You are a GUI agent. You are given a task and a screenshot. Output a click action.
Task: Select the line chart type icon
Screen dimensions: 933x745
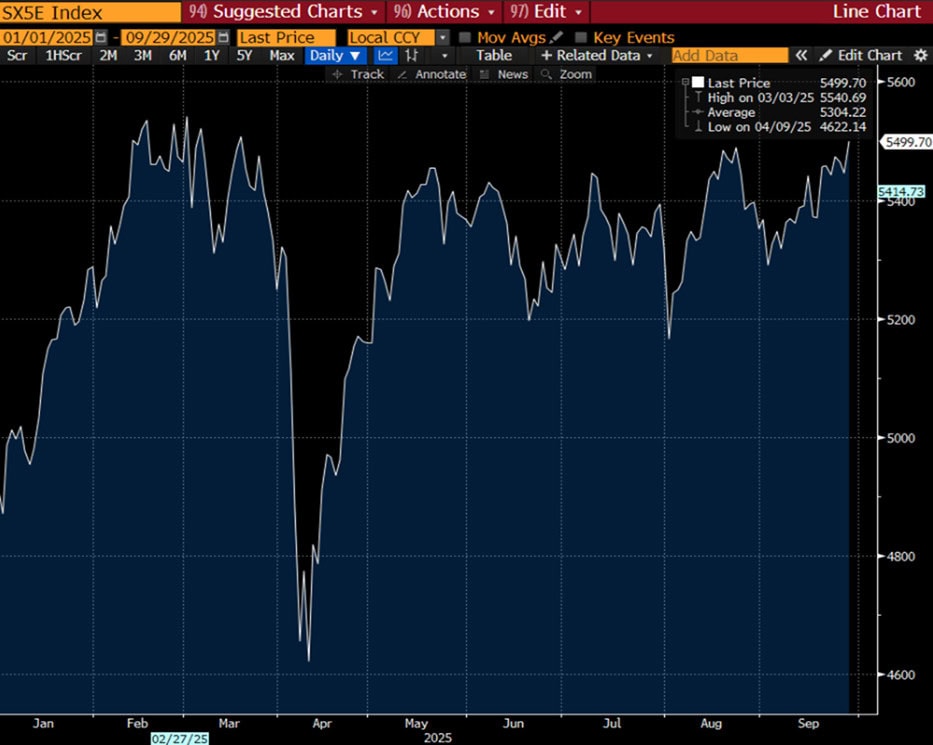pyautogui.click(x=385, y=56)
